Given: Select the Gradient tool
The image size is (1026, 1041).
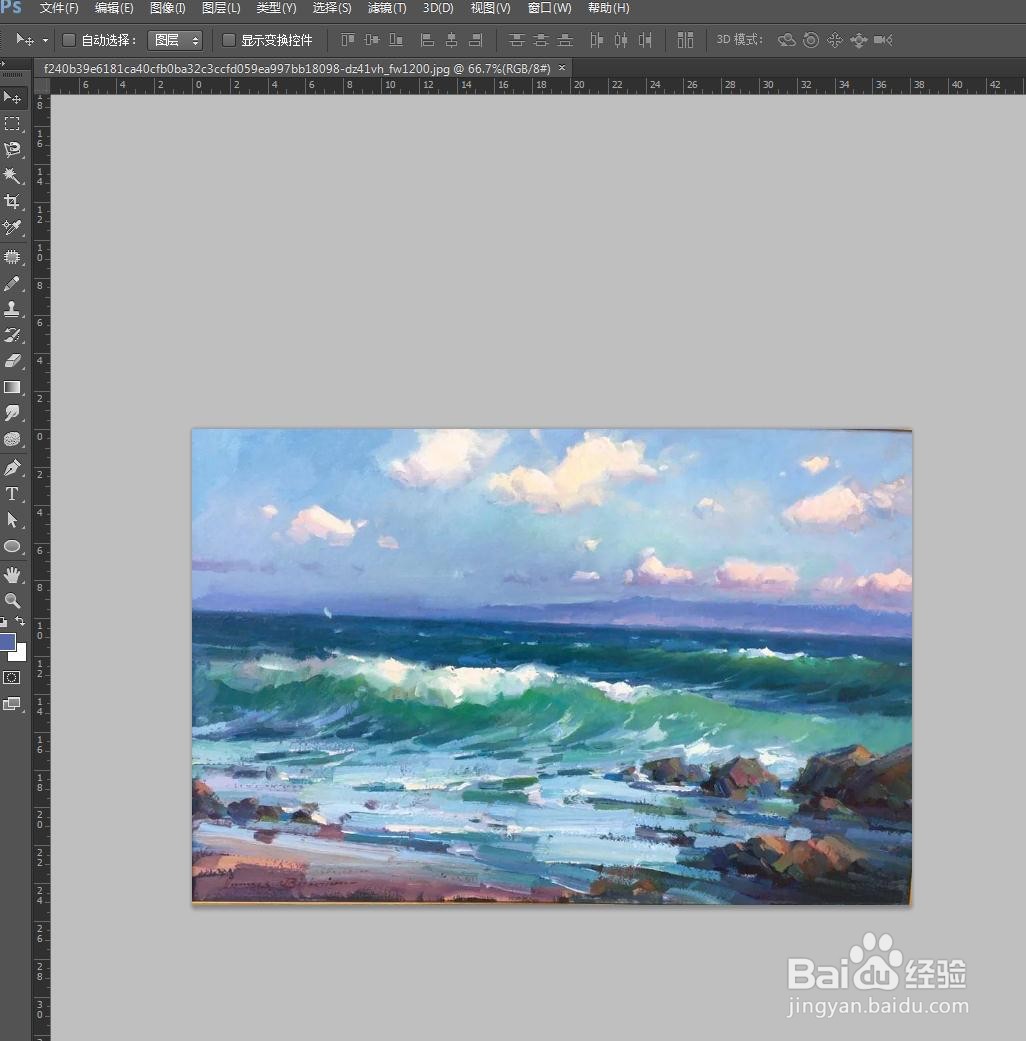Looking at the screenshot, I should point(12,387).
